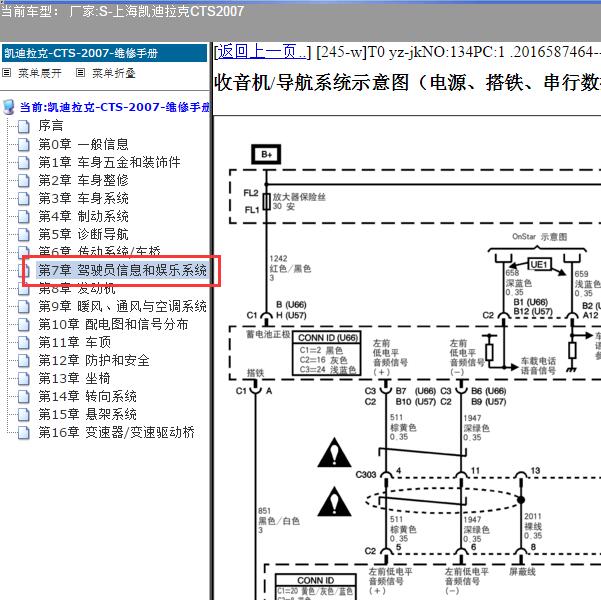Click the 2011 裸线 wire label
Image resolution: width=601 pixels, height=600 pixels.
tap(533, 526)
